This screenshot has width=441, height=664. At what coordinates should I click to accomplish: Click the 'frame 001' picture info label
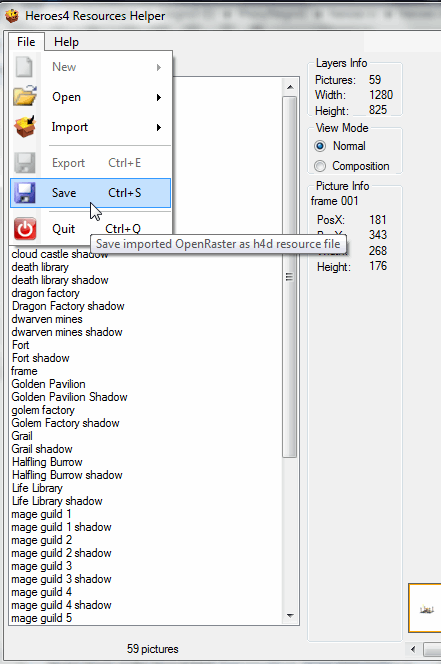coord(334,201)
